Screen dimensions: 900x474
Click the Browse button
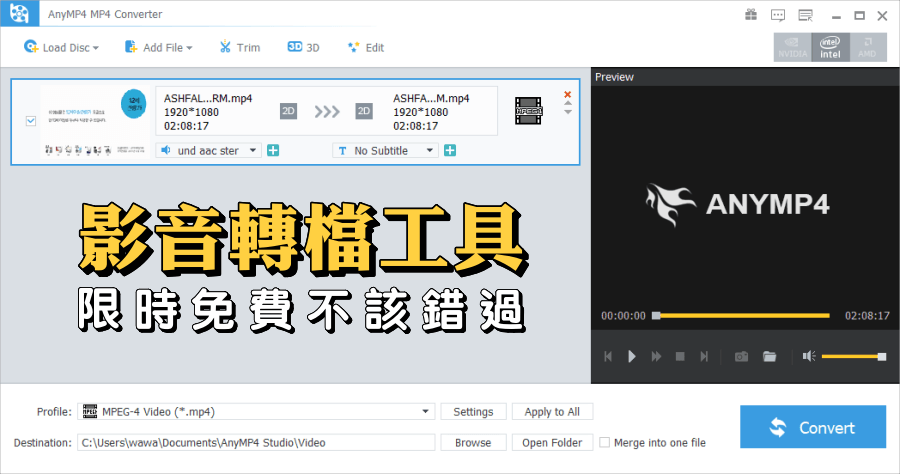coord(474,442)
